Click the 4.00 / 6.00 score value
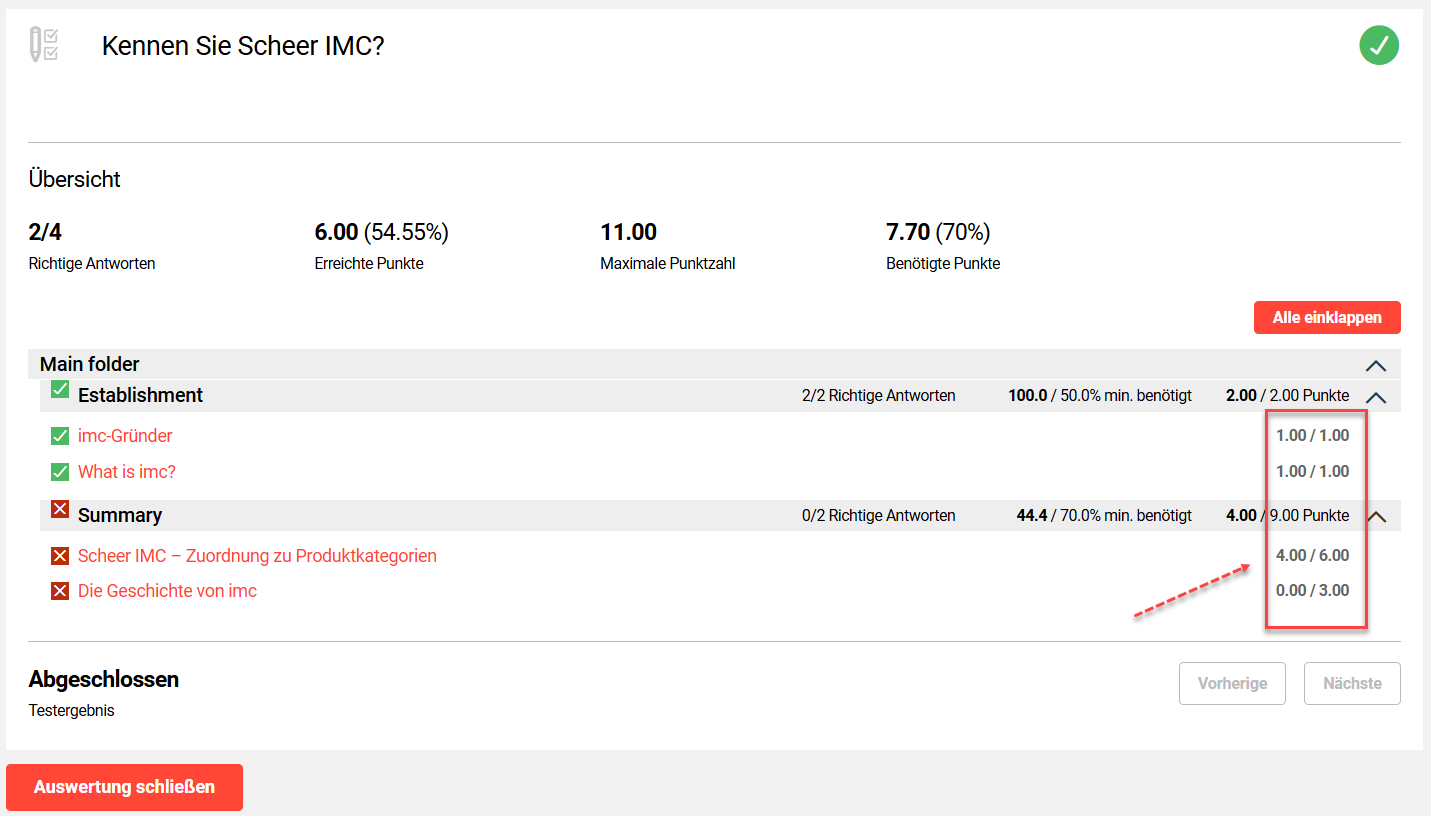1431x816 pixels. (x=1313, y=556)
